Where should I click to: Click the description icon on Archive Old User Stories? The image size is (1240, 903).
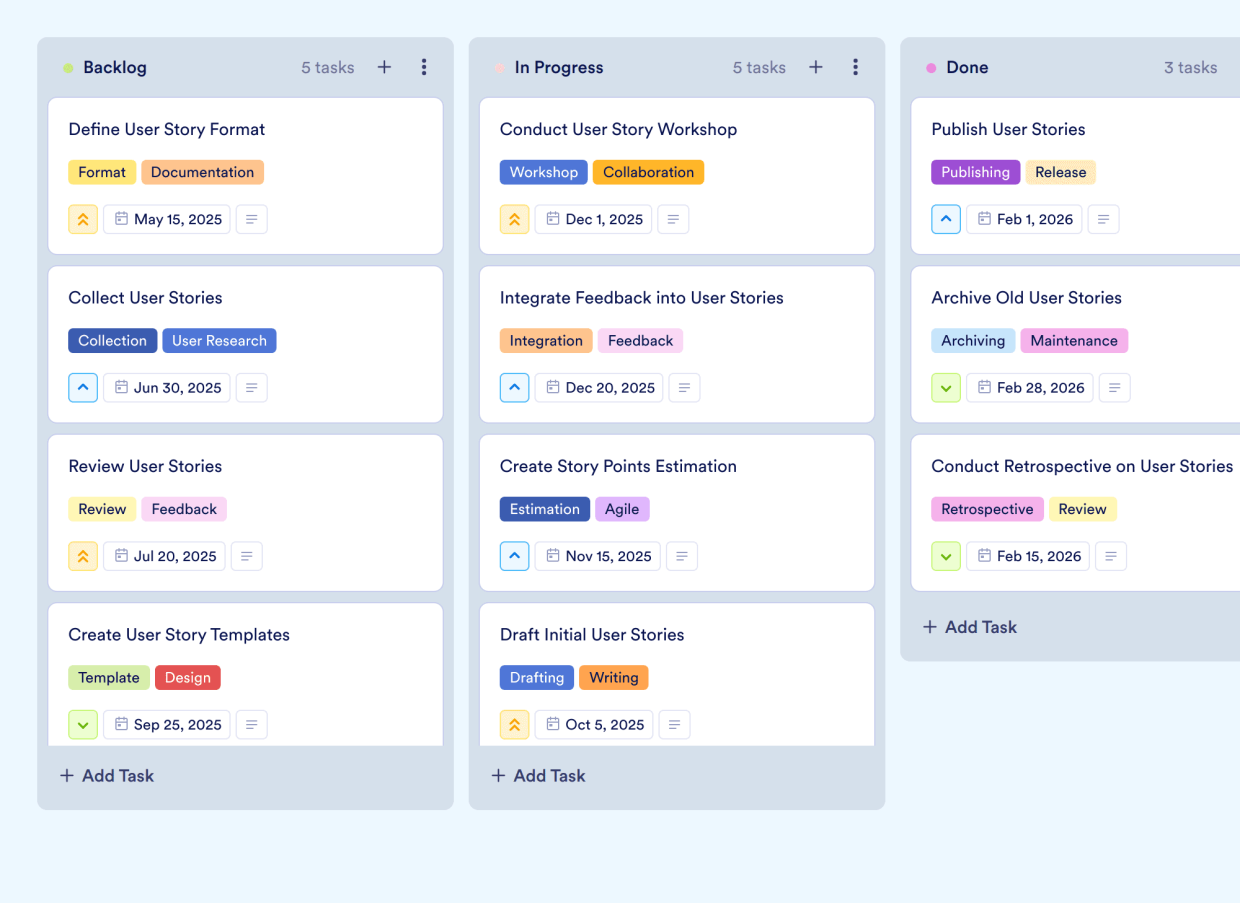click(x=1114, y=387)
